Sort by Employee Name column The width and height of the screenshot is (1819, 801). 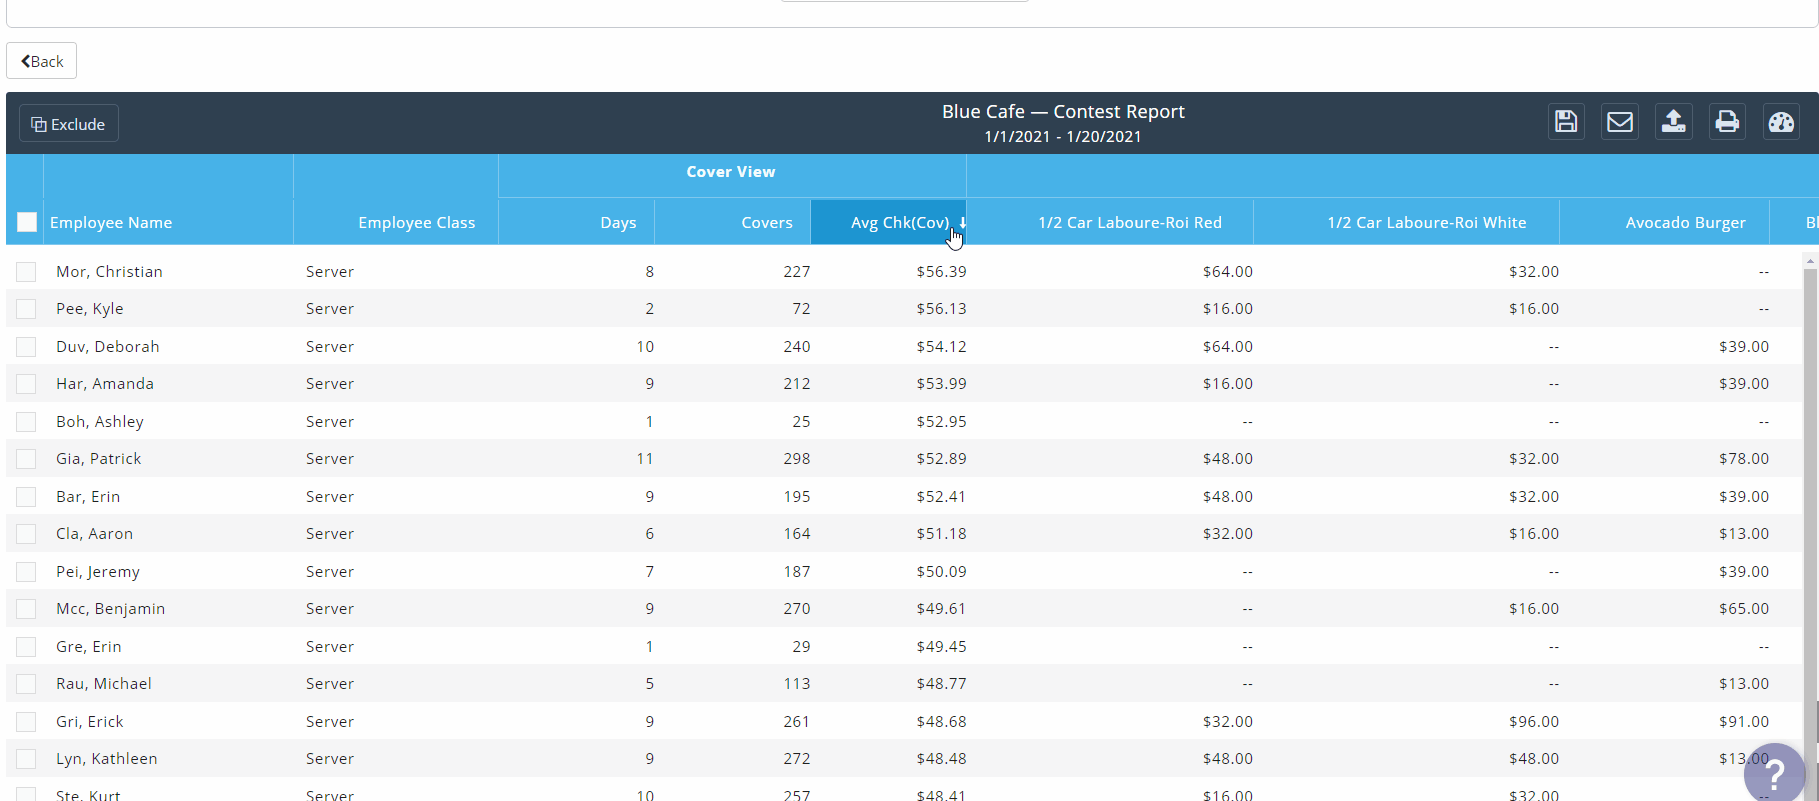coord(111,223)
